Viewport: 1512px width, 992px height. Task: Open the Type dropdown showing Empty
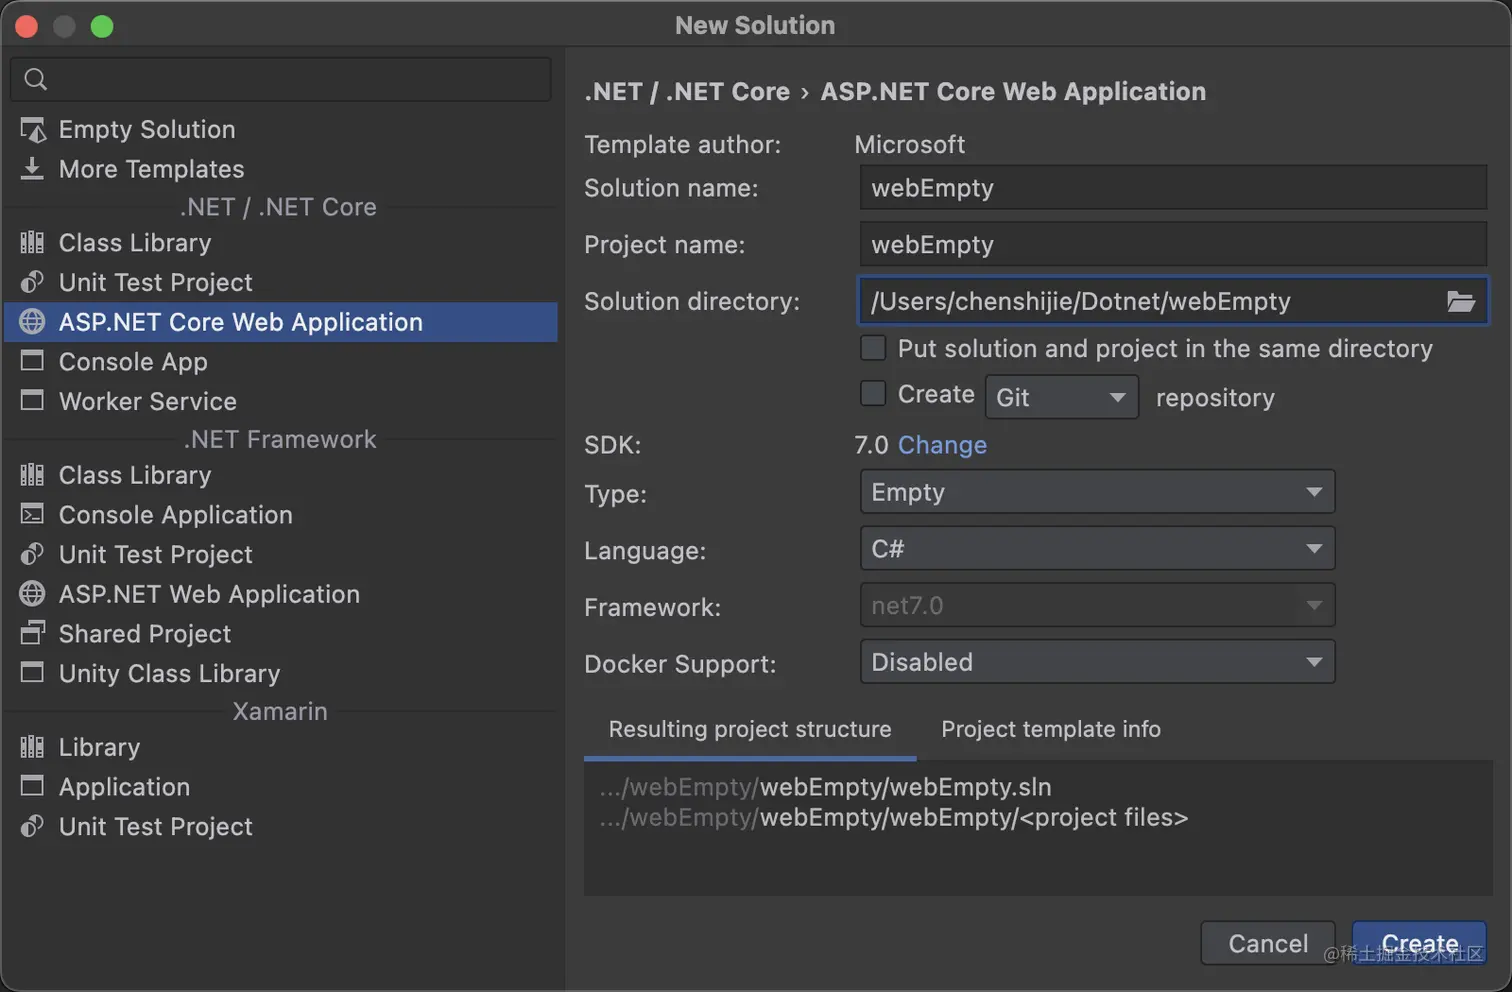tap(1097, 492)
